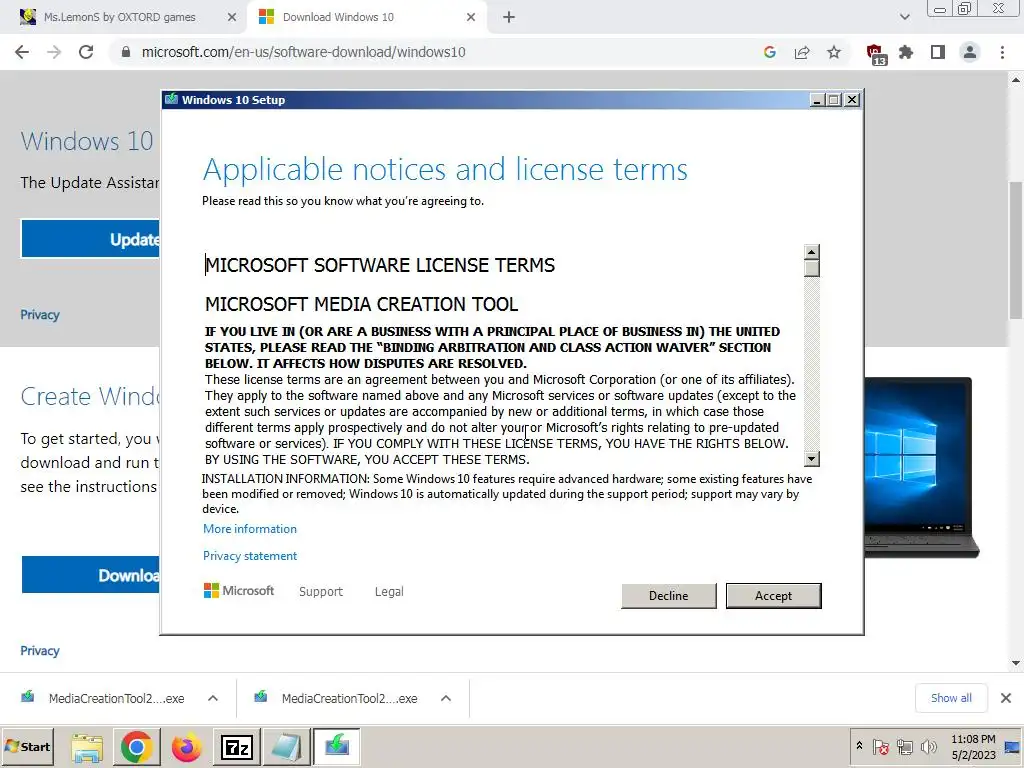Go back in browser history
This screenshot has height=768, width=1024.
(x=22, y=52)
